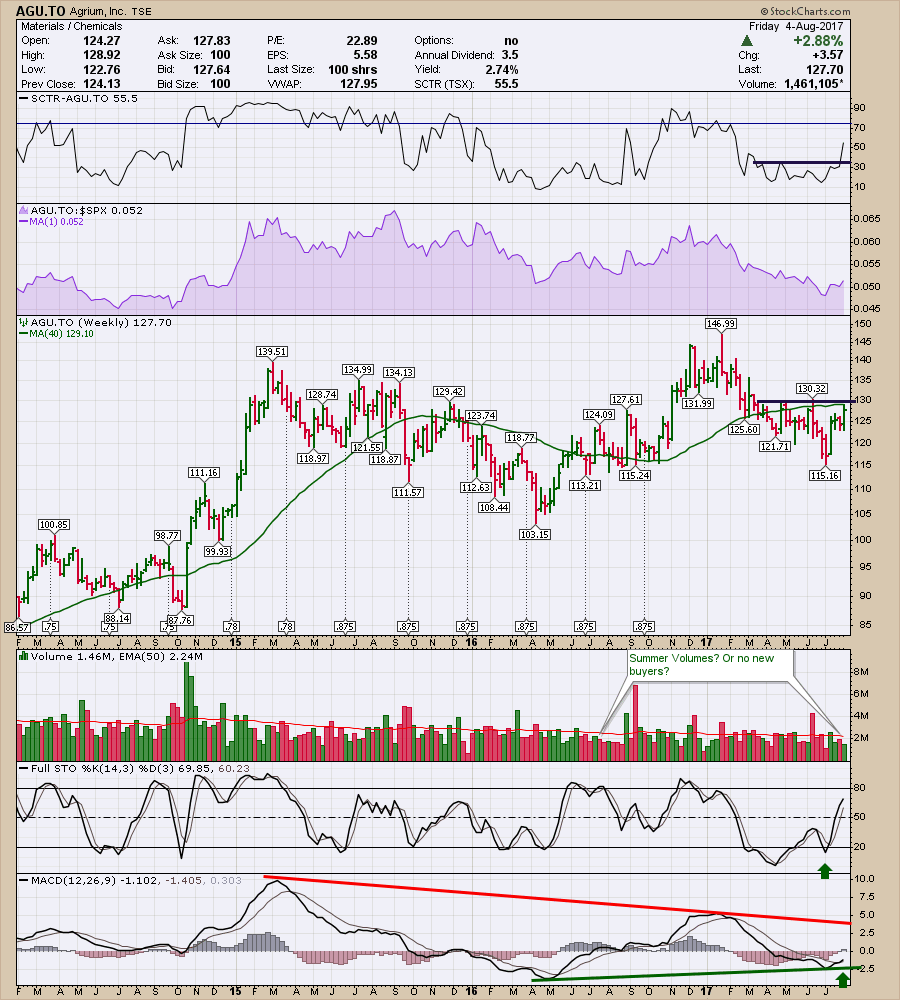Click the EPS value 5.58
This screenshot has width=900, height=1000.
pyautogui.click(x=365, y=55)
